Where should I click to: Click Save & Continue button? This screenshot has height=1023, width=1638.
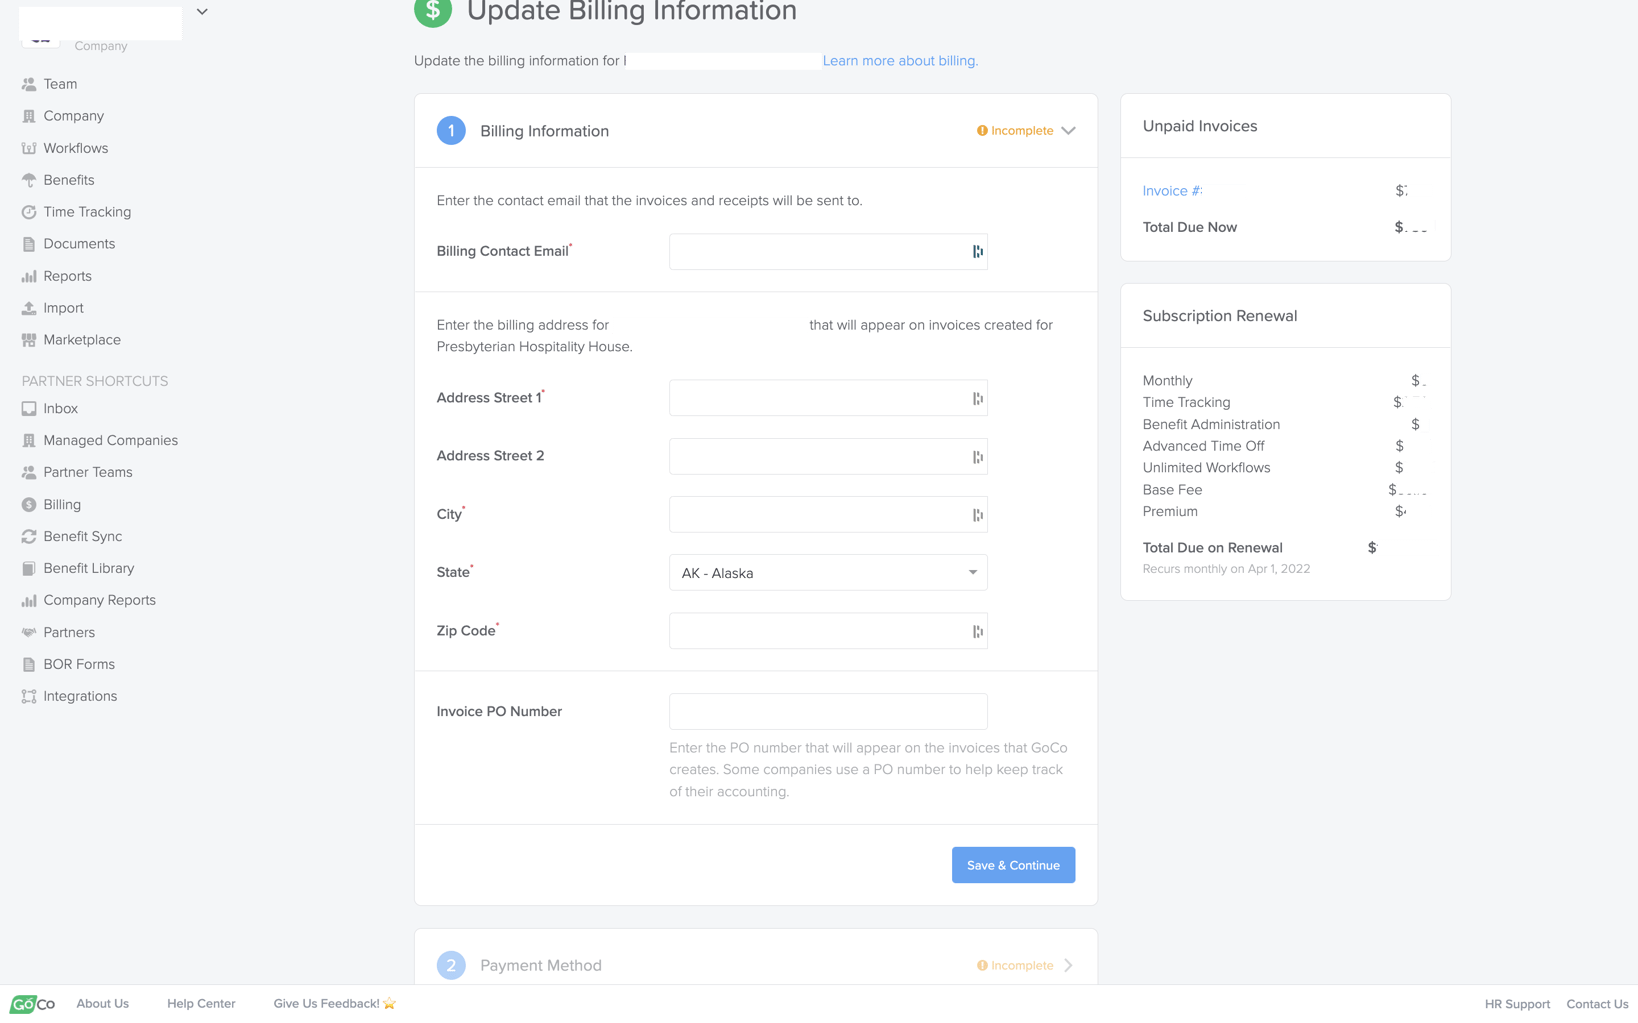[1013, 866]
